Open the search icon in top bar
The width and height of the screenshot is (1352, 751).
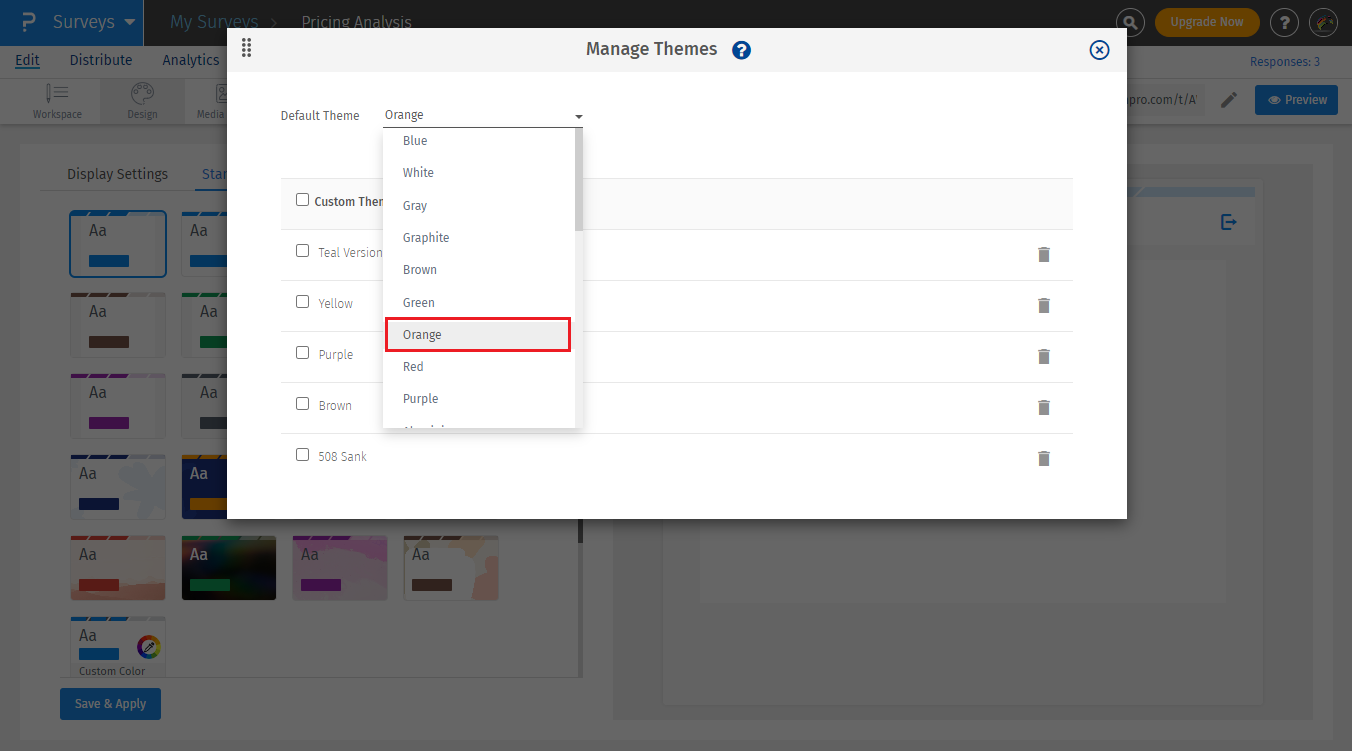pyautogui.click(x=1130, y=22)
